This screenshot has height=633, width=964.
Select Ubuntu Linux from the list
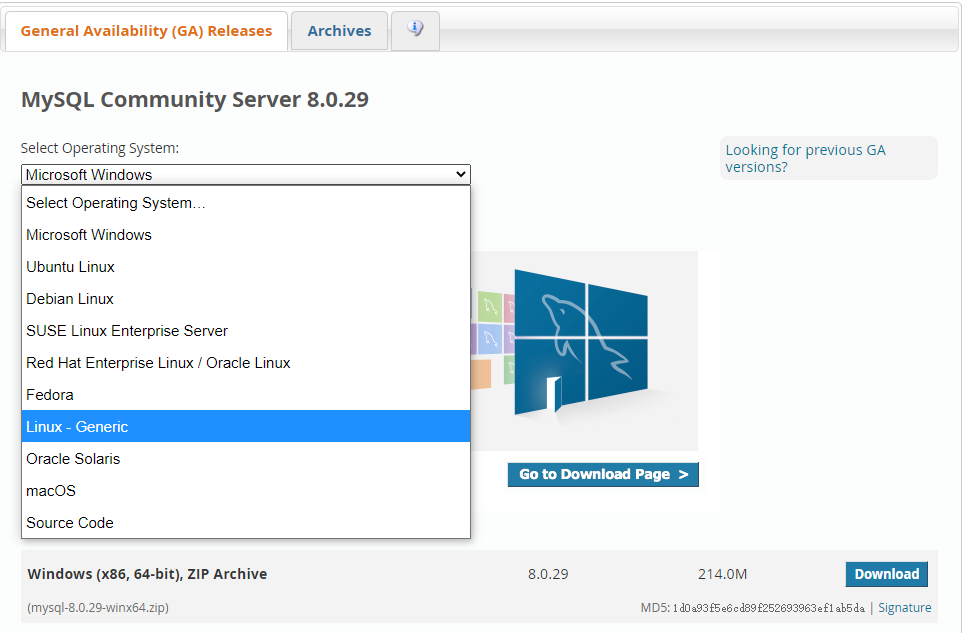[x=246, y=267]
